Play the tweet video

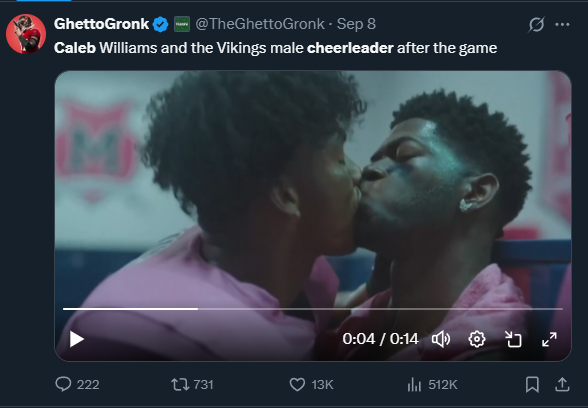[x=76, y=339]
